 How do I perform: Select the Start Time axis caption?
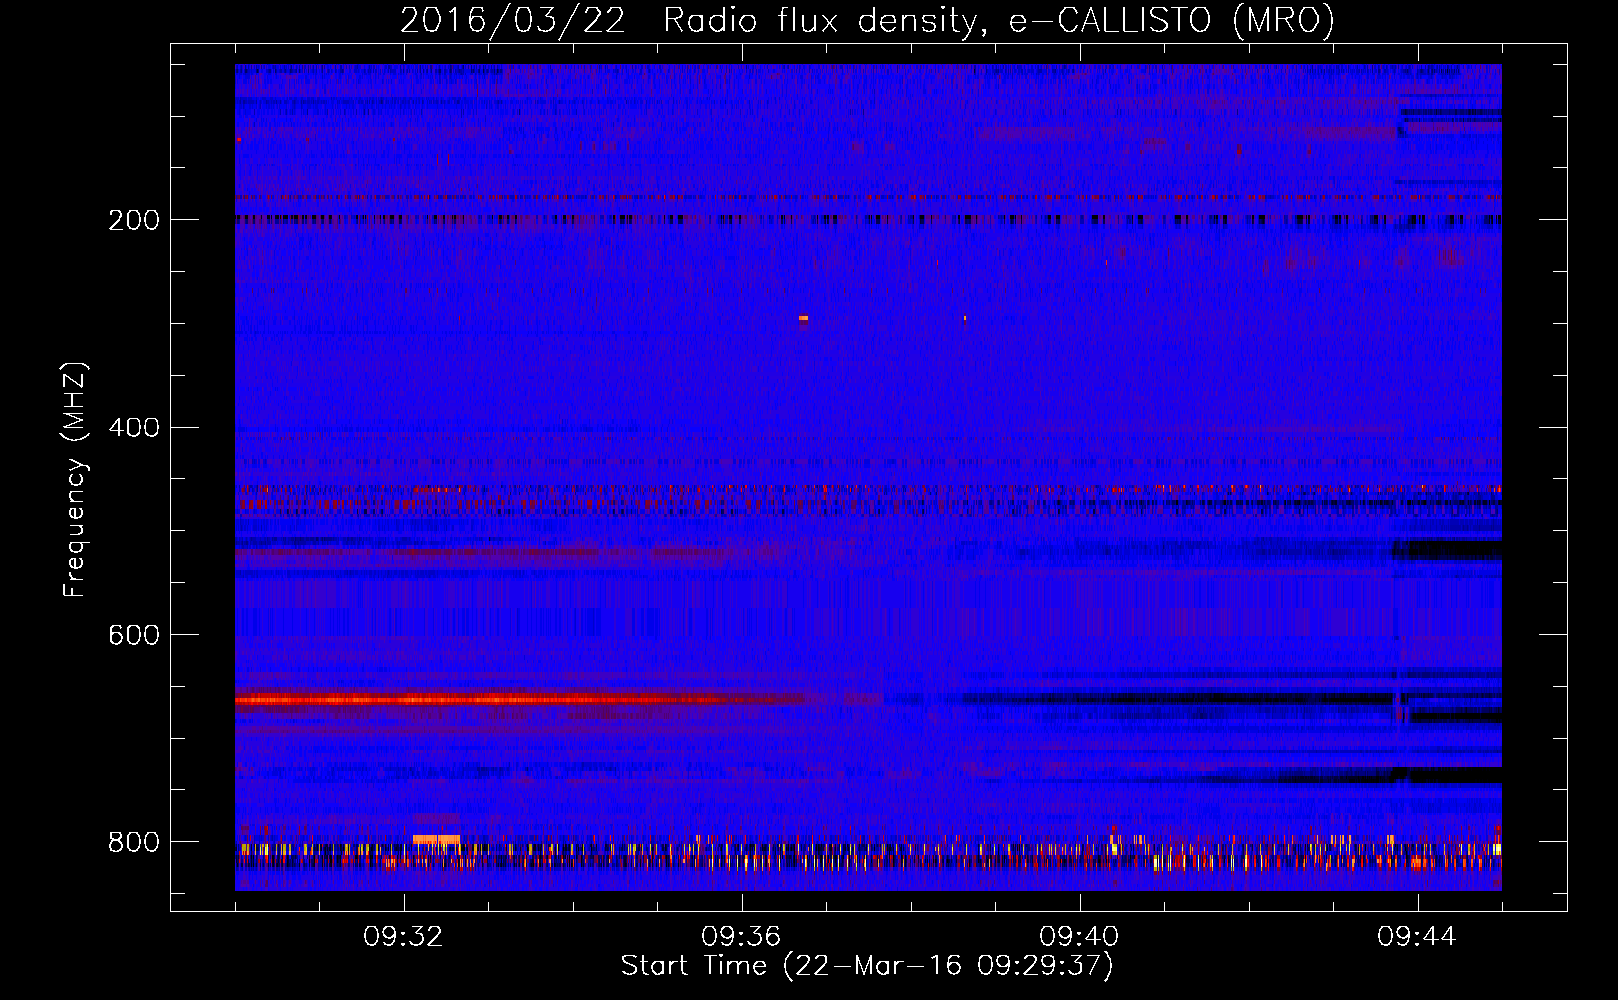867,966
